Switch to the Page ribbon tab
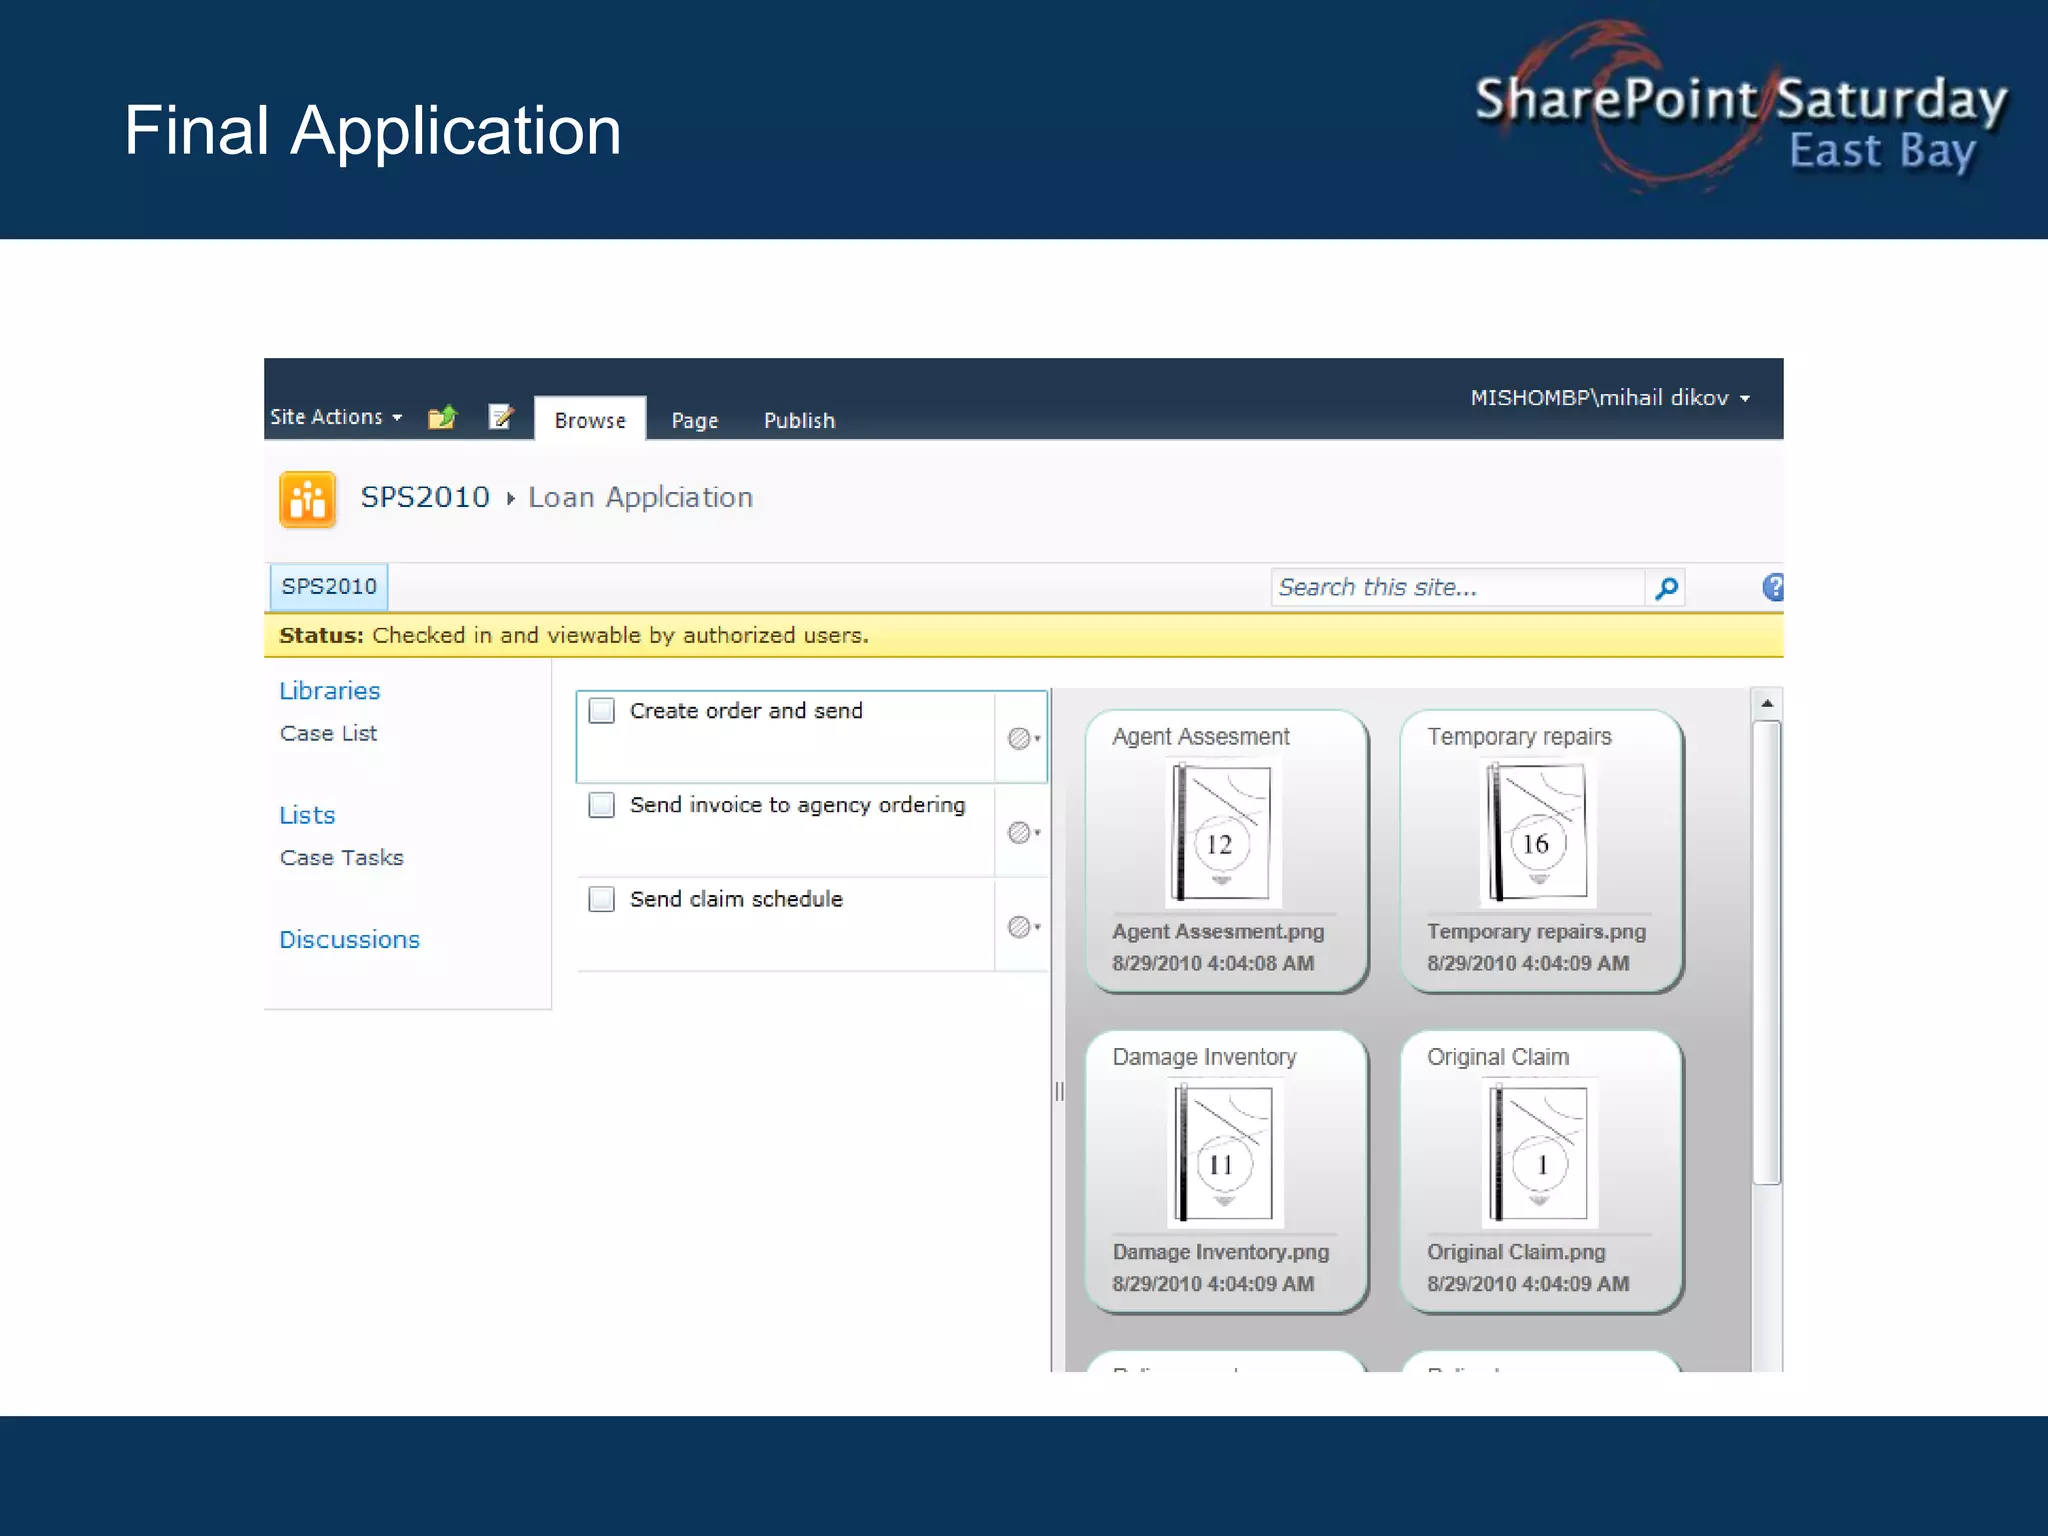The height and width of the screenshot is (1536, 2048). (x=694, y=421)
